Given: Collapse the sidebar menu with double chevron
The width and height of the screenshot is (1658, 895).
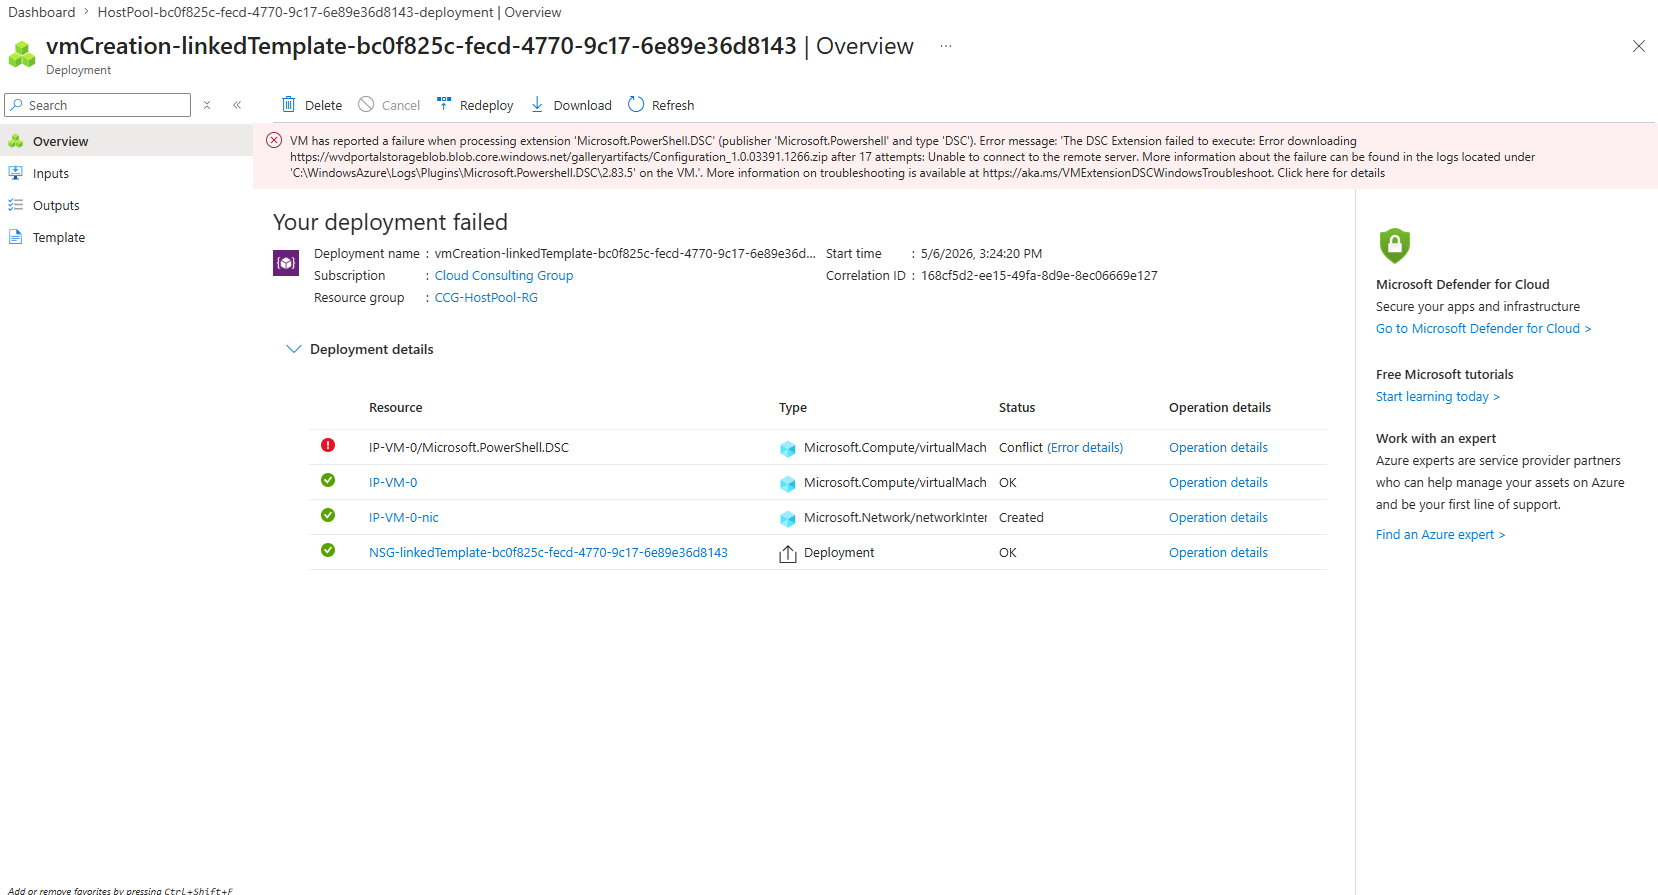Looking at the screenshot, I should 237,105.
